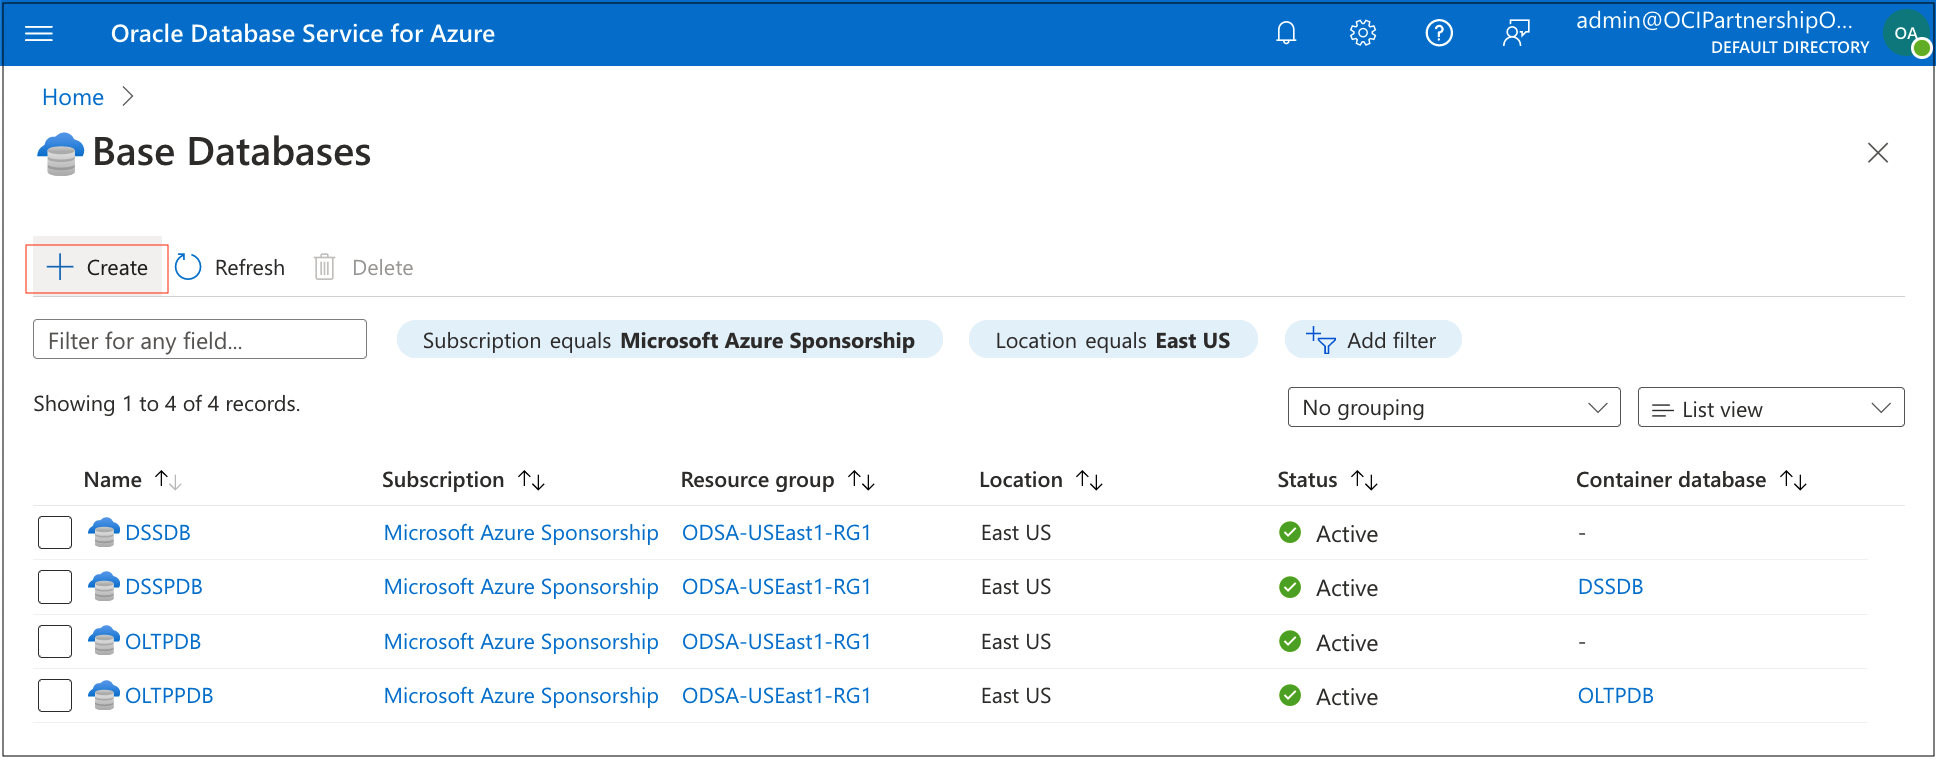The height and width of the screenshot is (760, 1936).
Task: Edit the Location equals East US filter
Action: click(x=1112, y=340)
